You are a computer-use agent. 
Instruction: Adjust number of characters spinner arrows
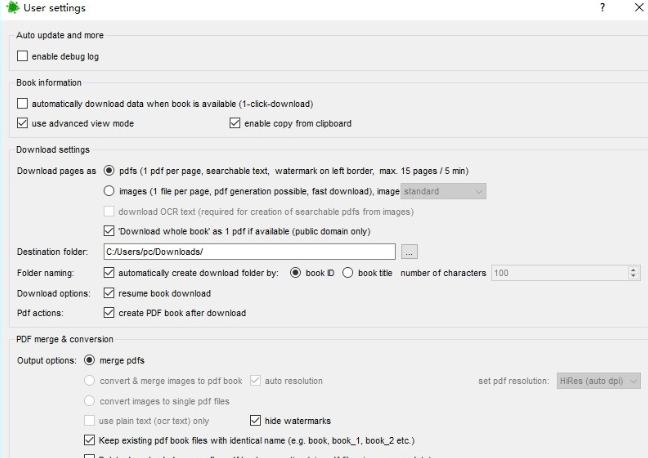point(632,272)
